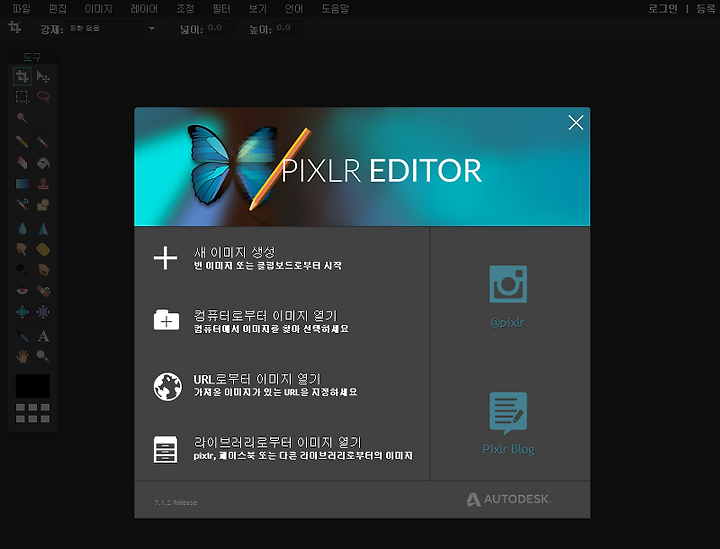Click the globe icon for URL image
Screen dimensions: 720x549
168,387
